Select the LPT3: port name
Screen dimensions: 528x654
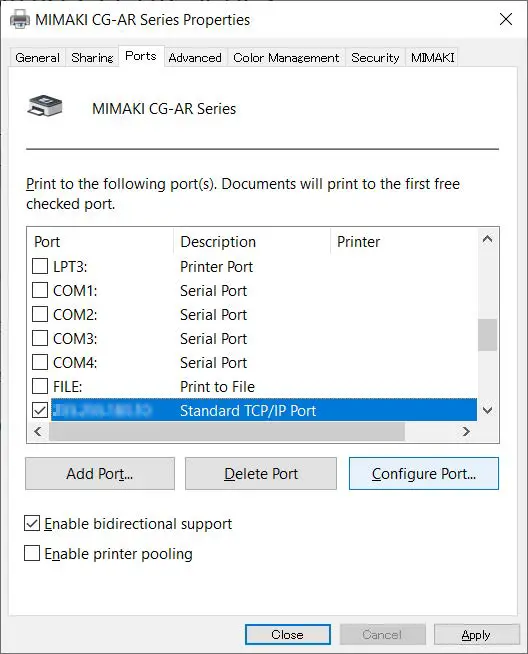coord(70,267)
